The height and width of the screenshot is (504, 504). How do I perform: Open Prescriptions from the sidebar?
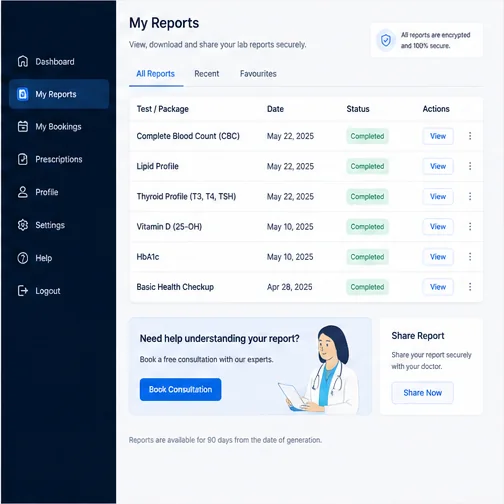tap(59, 159)
